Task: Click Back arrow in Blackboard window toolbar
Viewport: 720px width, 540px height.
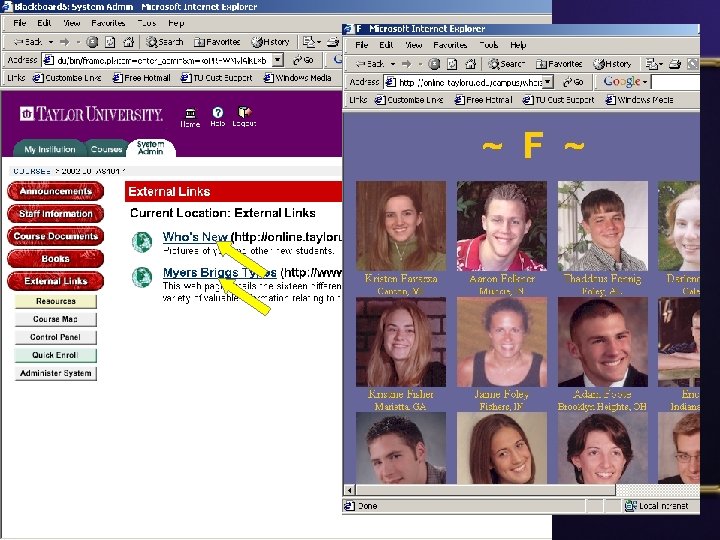Action: pos(28,42)
